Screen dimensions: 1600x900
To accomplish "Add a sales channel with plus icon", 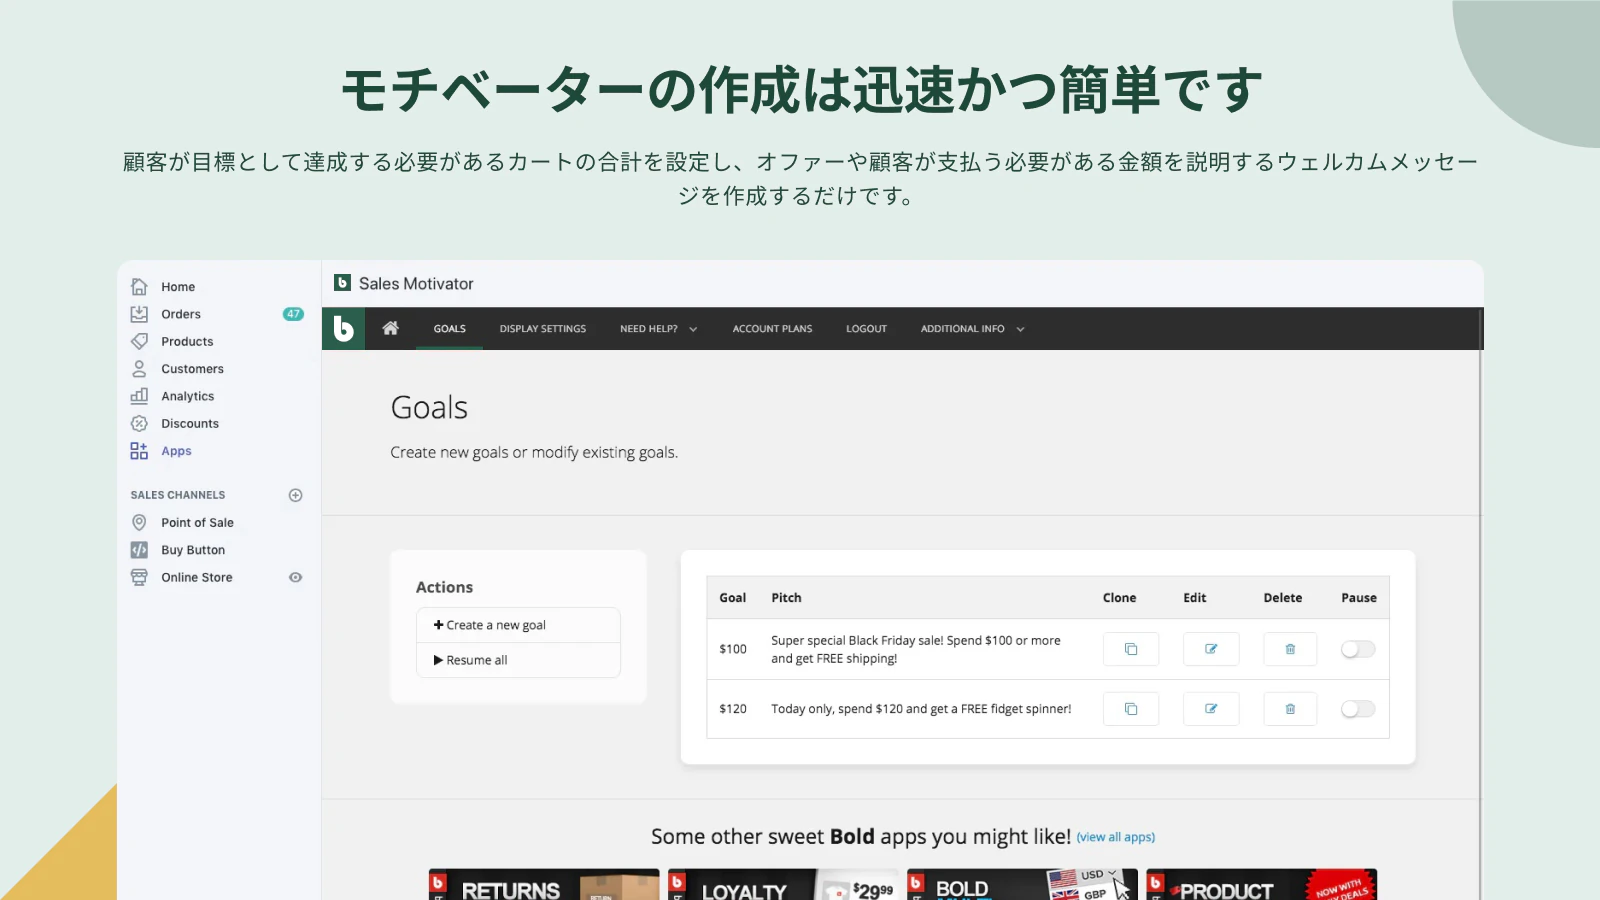I will 295,495.
